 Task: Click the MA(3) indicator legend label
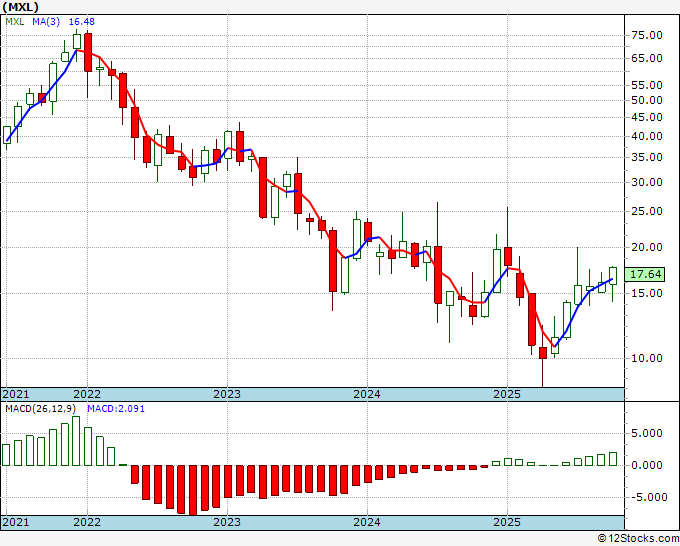46,22
